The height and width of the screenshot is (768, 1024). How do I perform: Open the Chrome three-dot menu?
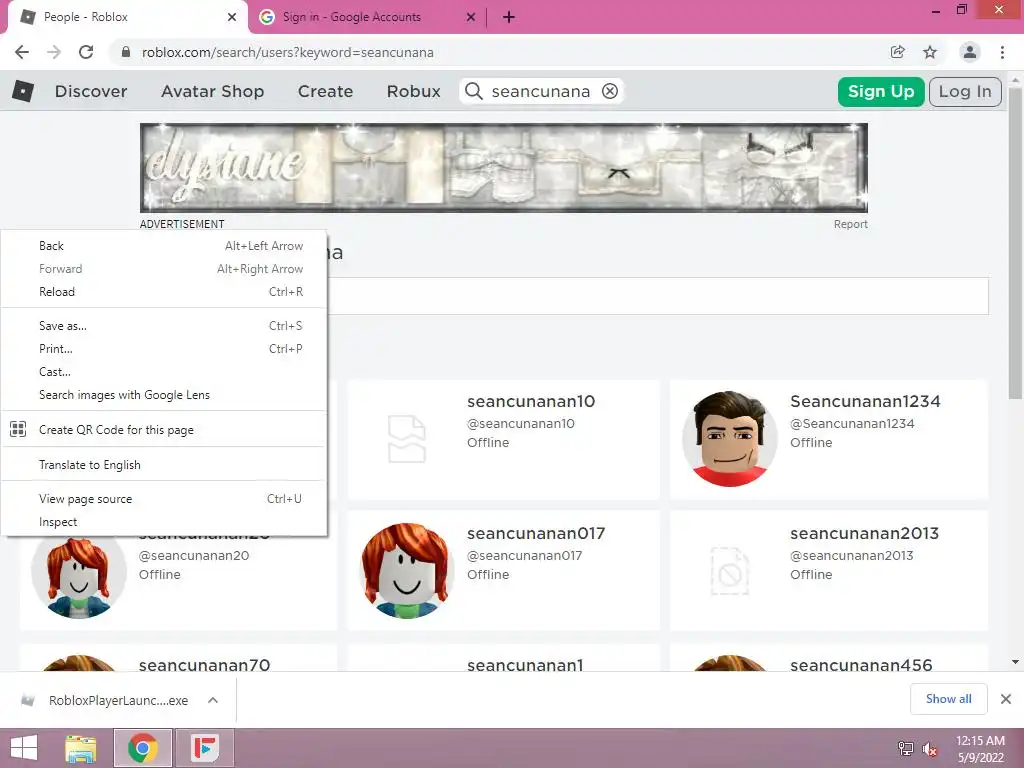[x=1002, y=52]
